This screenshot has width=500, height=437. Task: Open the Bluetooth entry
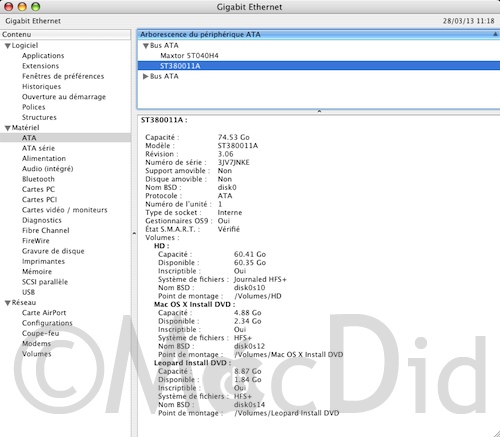point(38,179)
